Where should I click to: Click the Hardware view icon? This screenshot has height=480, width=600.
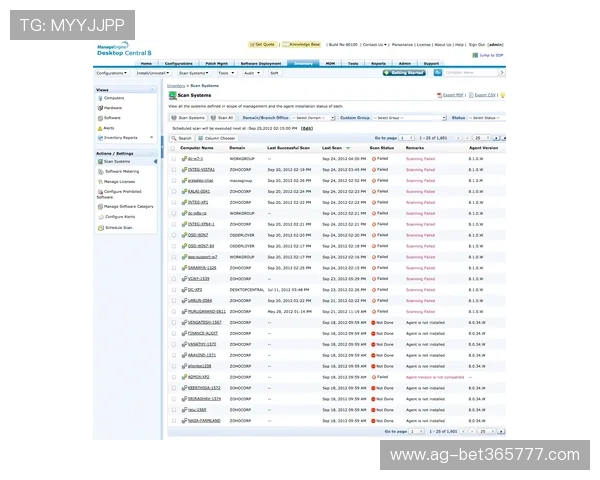(x=100, y=108)
